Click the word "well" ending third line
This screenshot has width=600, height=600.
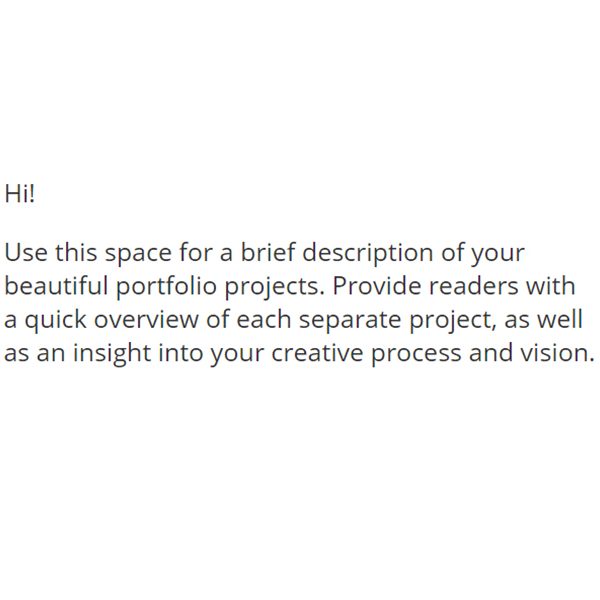[560, 319]
